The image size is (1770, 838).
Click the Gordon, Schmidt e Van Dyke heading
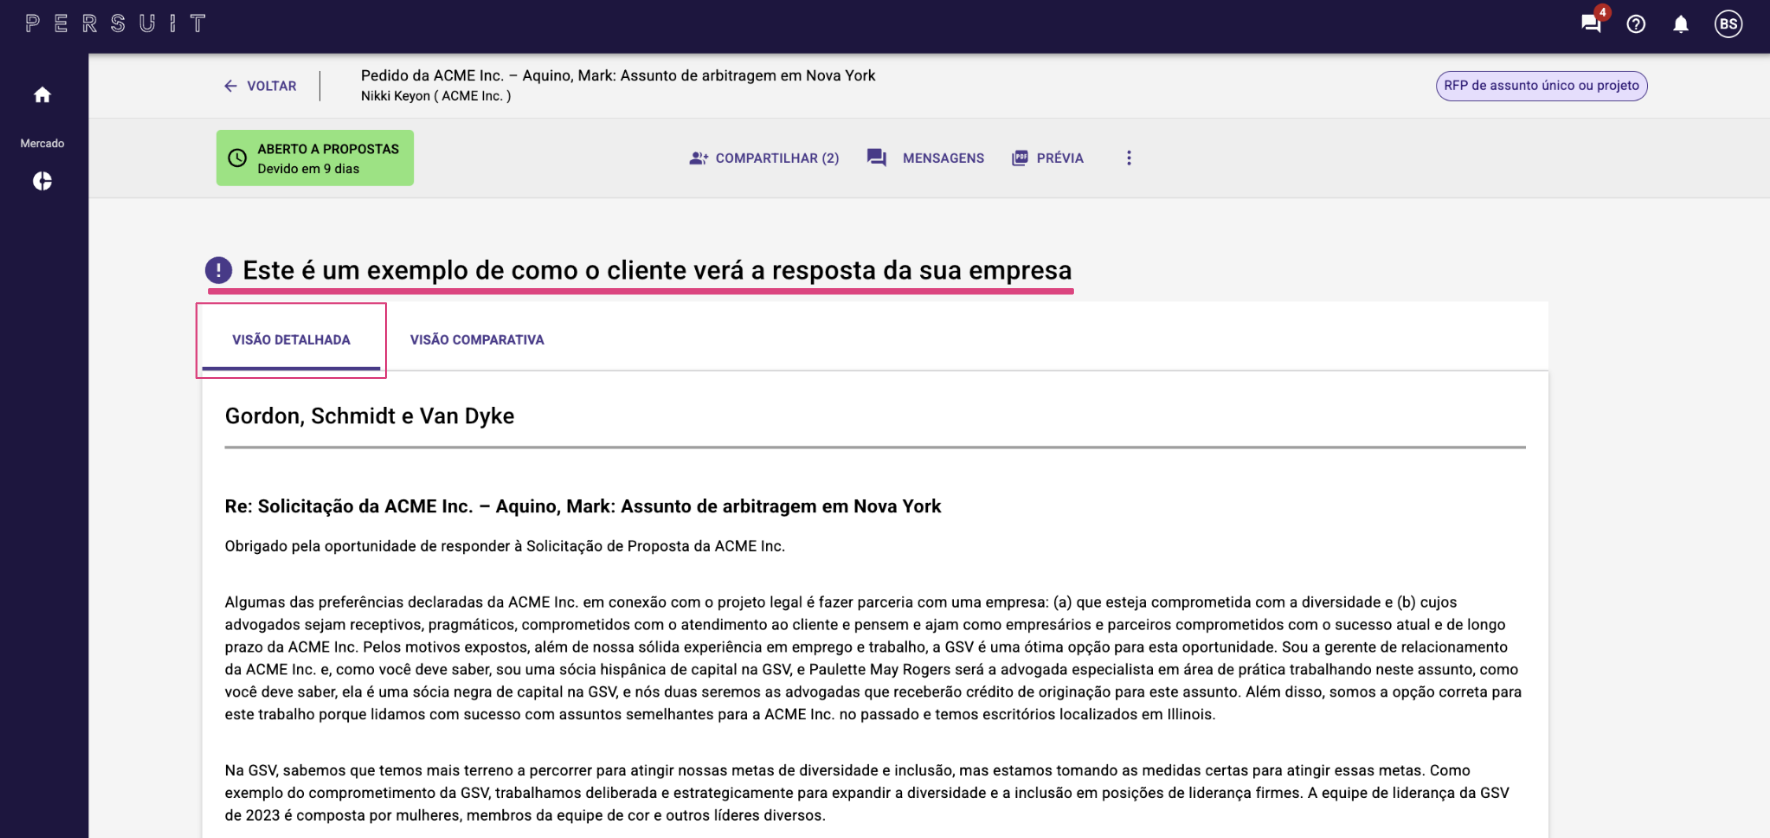click(x=369, y=416)
